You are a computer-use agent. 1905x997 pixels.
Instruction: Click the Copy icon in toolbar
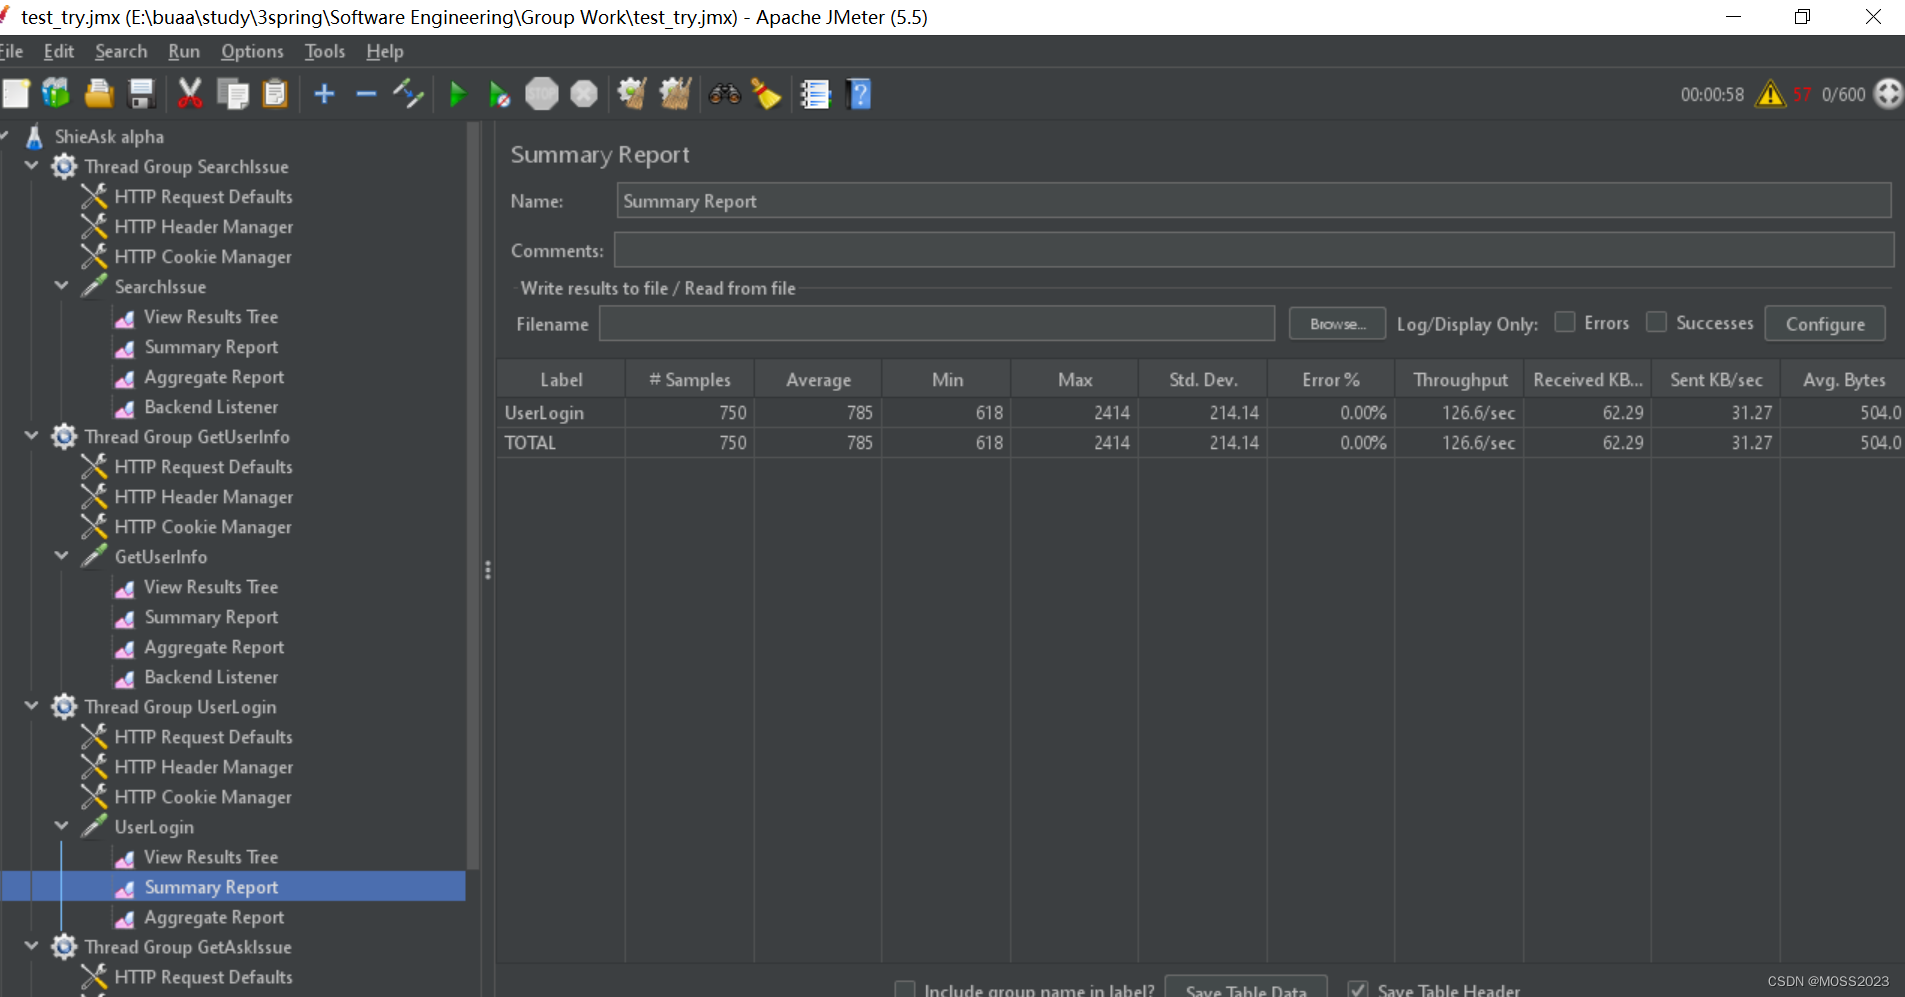(233, 94)
